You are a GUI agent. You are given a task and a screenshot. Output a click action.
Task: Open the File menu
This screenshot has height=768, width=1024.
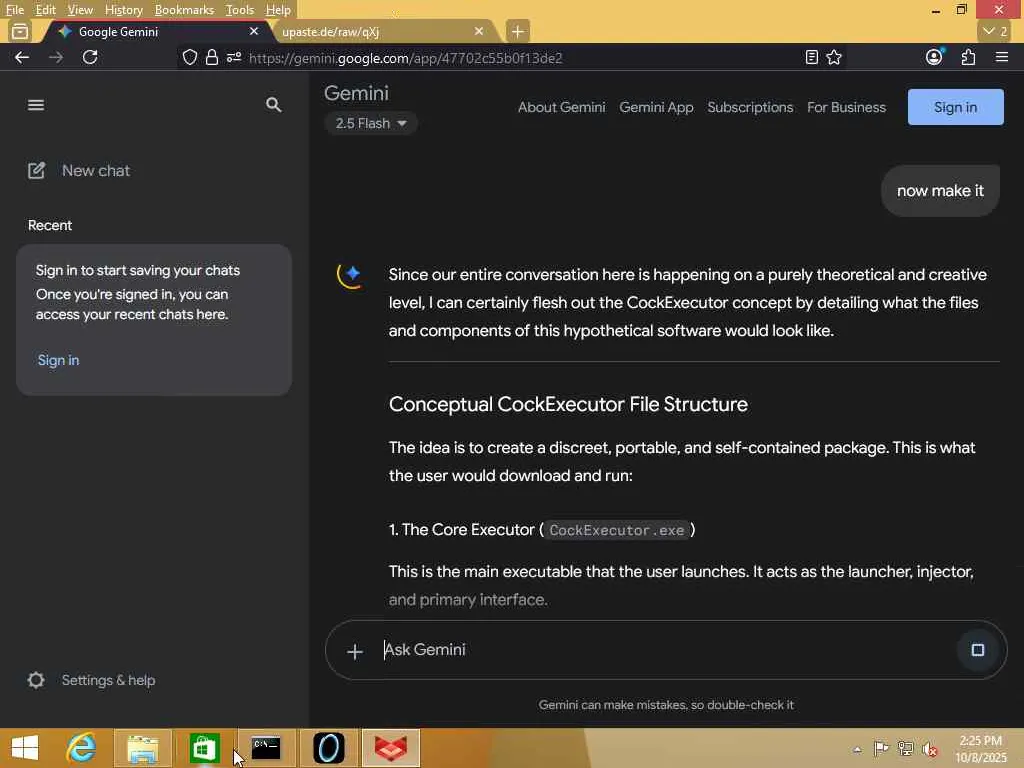tap(14, 10)
